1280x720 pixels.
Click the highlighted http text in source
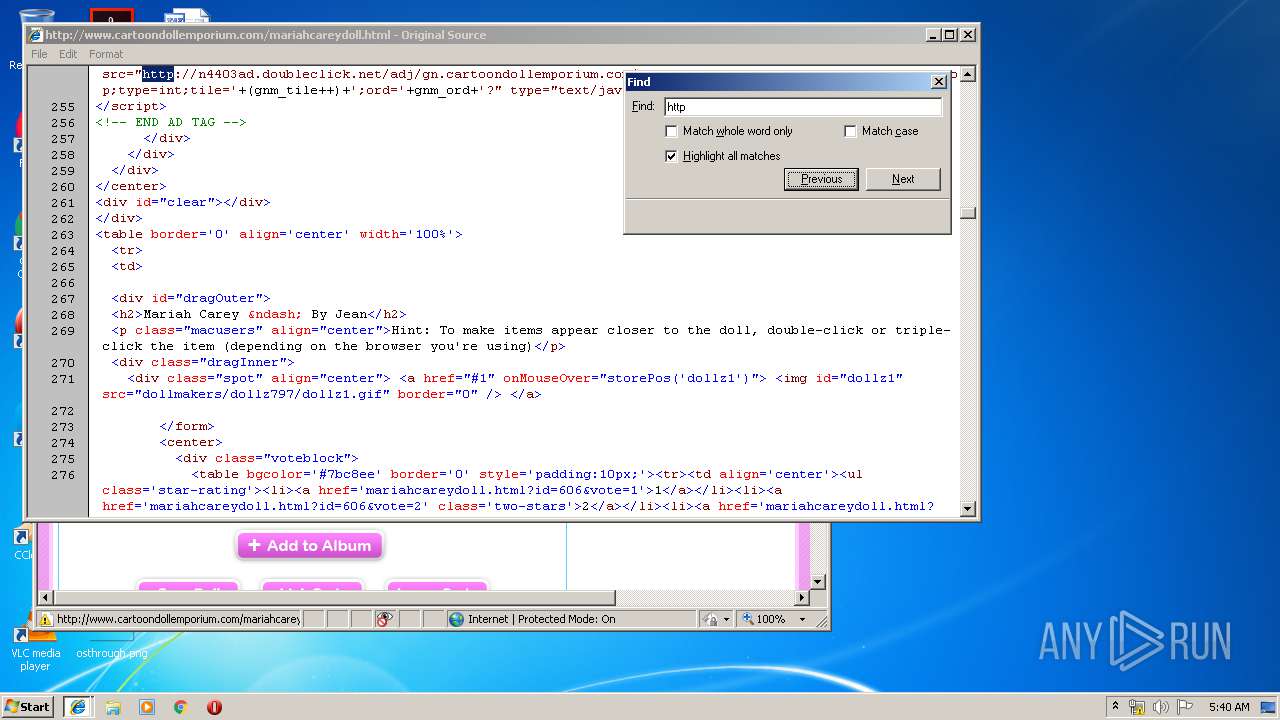click(158, 74)
